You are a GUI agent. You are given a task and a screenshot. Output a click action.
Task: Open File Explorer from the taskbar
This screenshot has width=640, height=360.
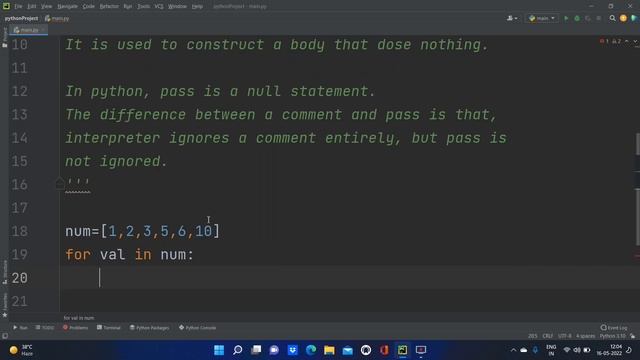click(329, 350)
